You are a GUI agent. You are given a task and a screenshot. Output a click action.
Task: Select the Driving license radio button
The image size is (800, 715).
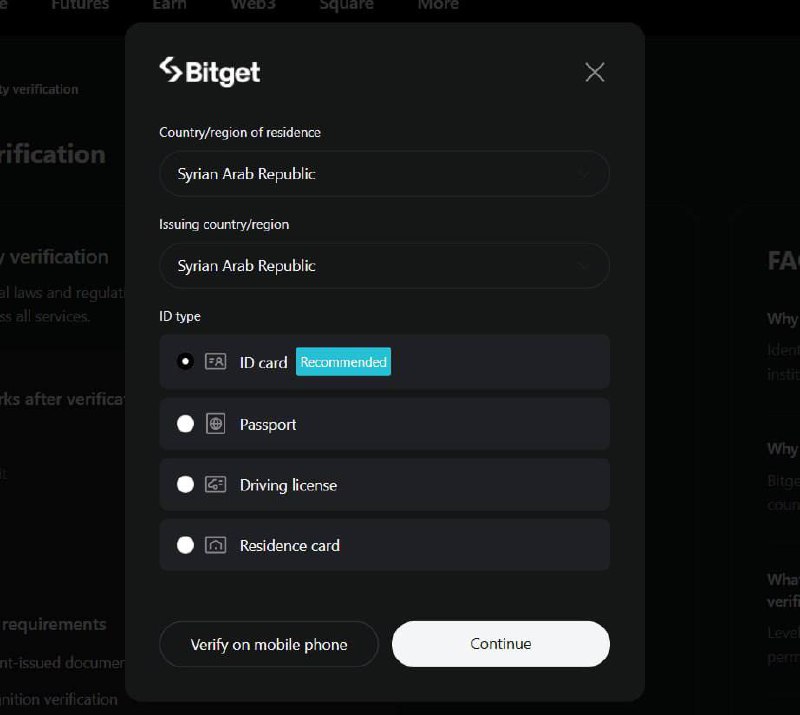pos(185,484)
